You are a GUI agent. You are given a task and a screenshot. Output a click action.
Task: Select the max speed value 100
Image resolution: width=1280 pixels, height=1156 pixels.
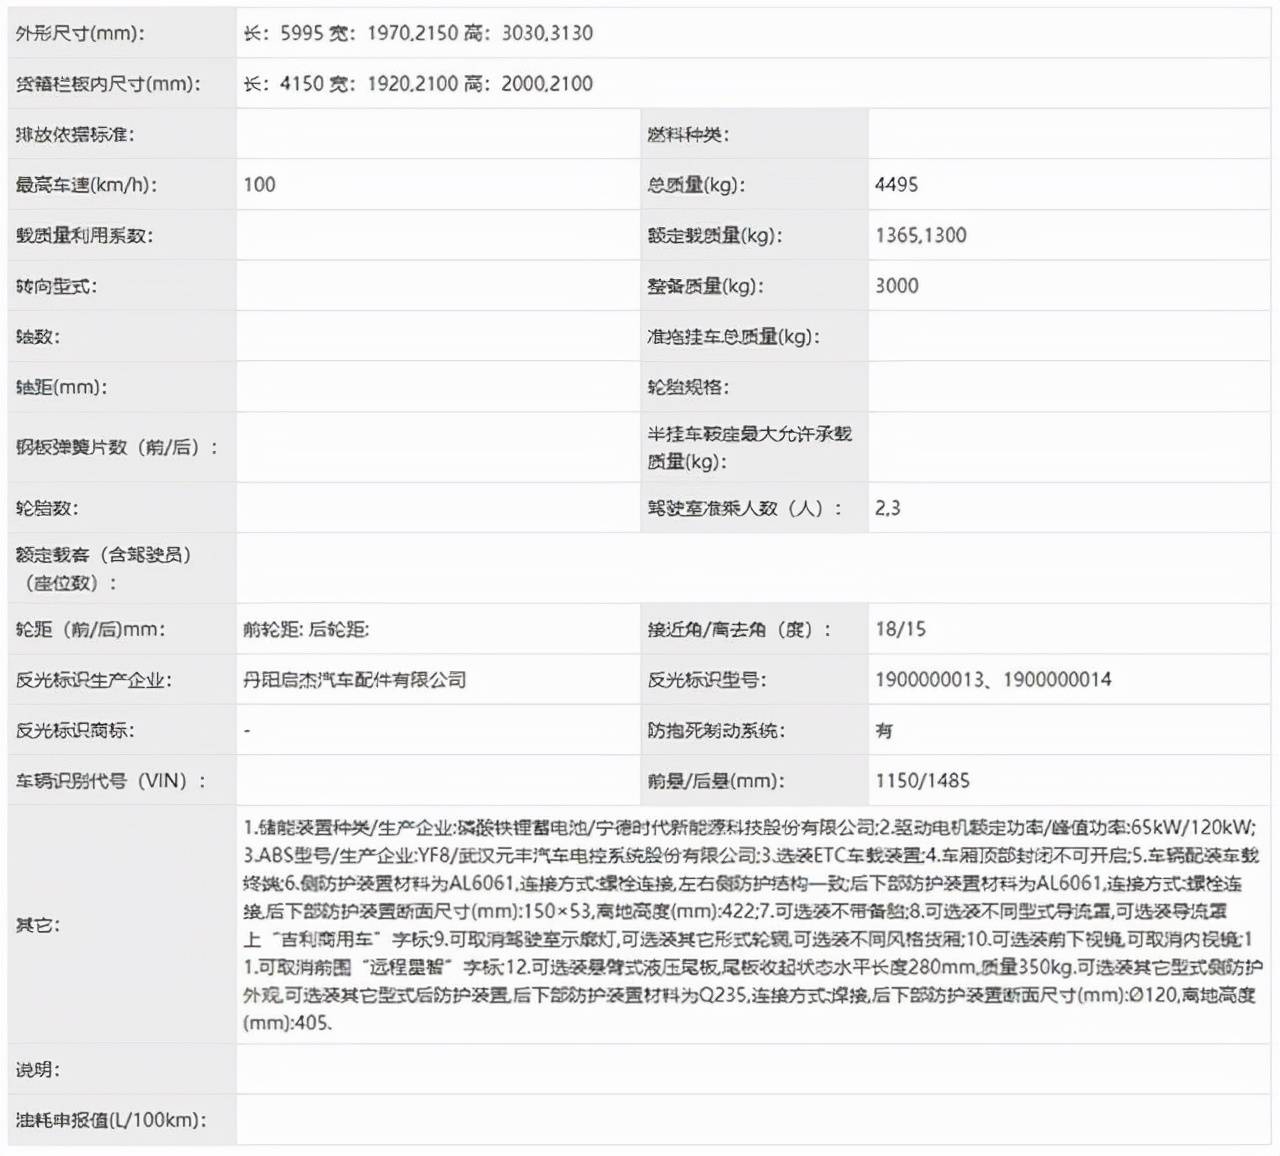(x=260, y=185)
